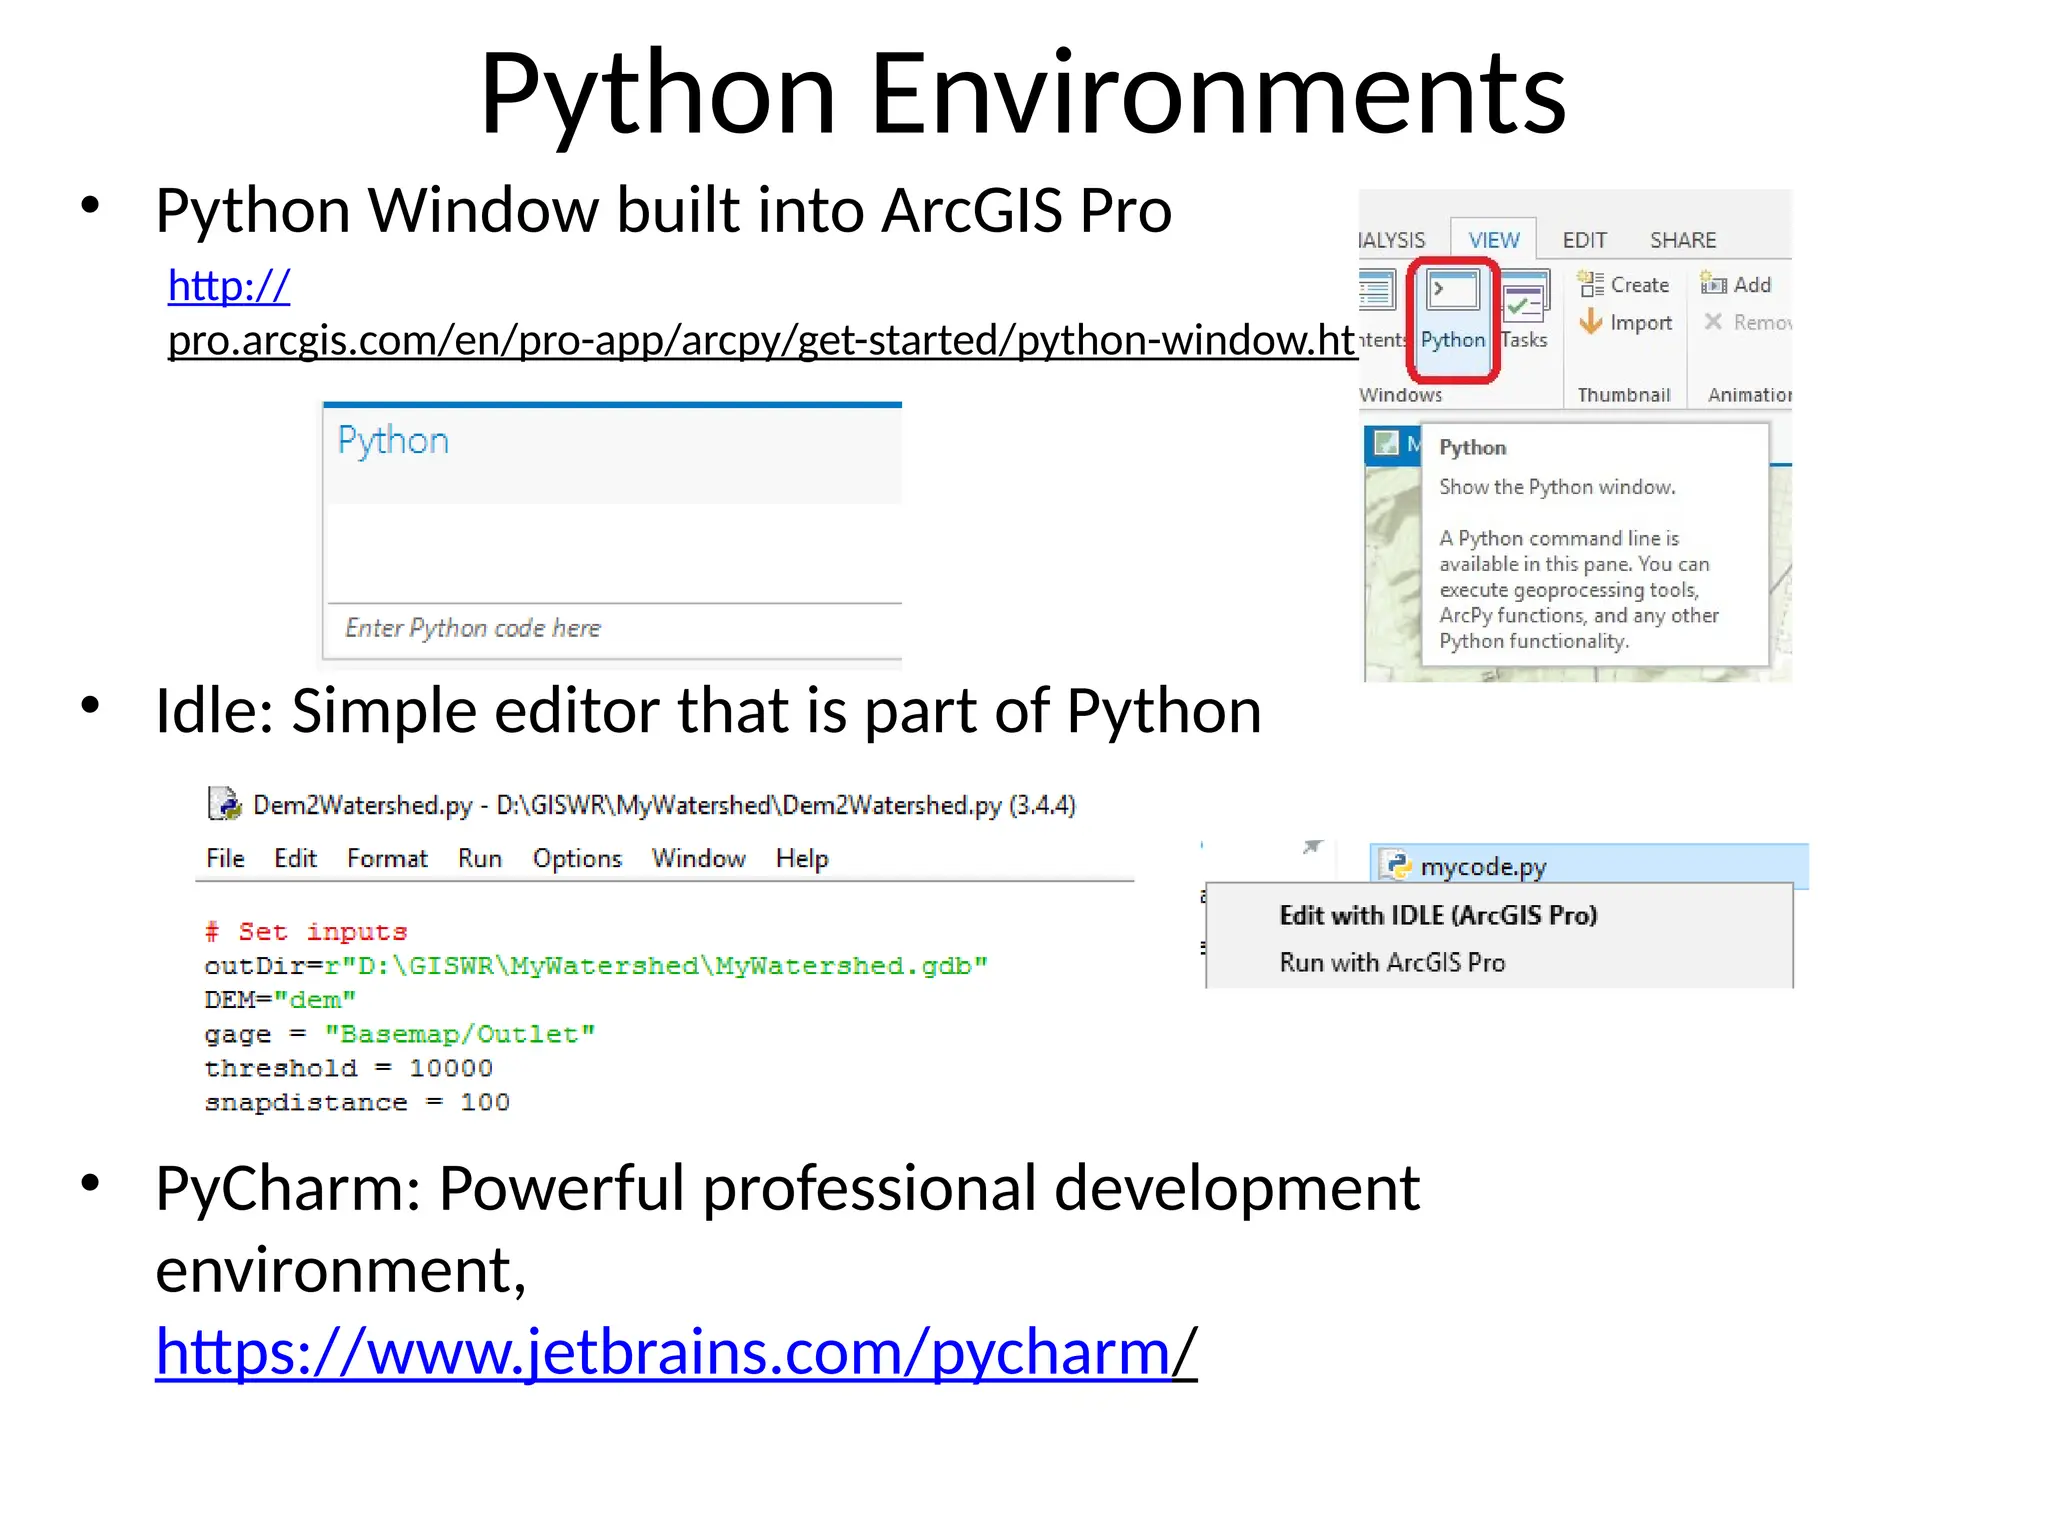Click 'Show the Python window.' tooltip text
The image size is (2048, 1536).
coord(1557,487)
